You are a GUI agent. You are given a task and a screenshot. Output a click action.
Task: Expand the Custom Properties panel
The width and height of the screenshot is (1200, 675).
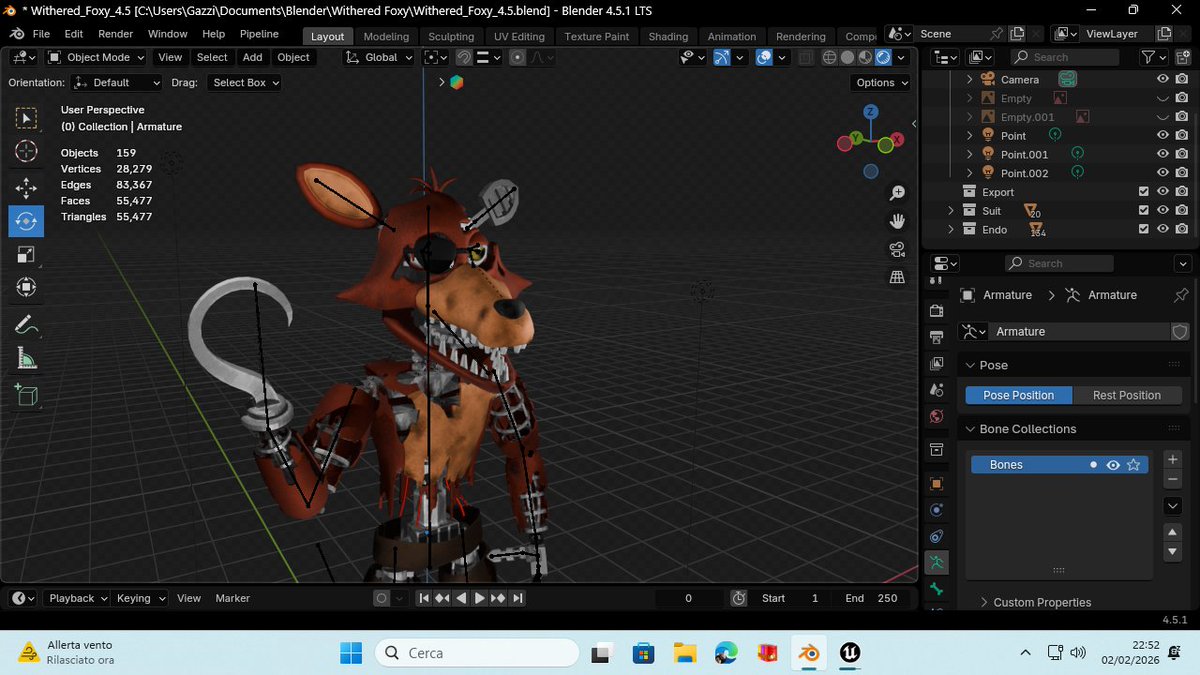pyautogui.click(x=1042, y=602)
